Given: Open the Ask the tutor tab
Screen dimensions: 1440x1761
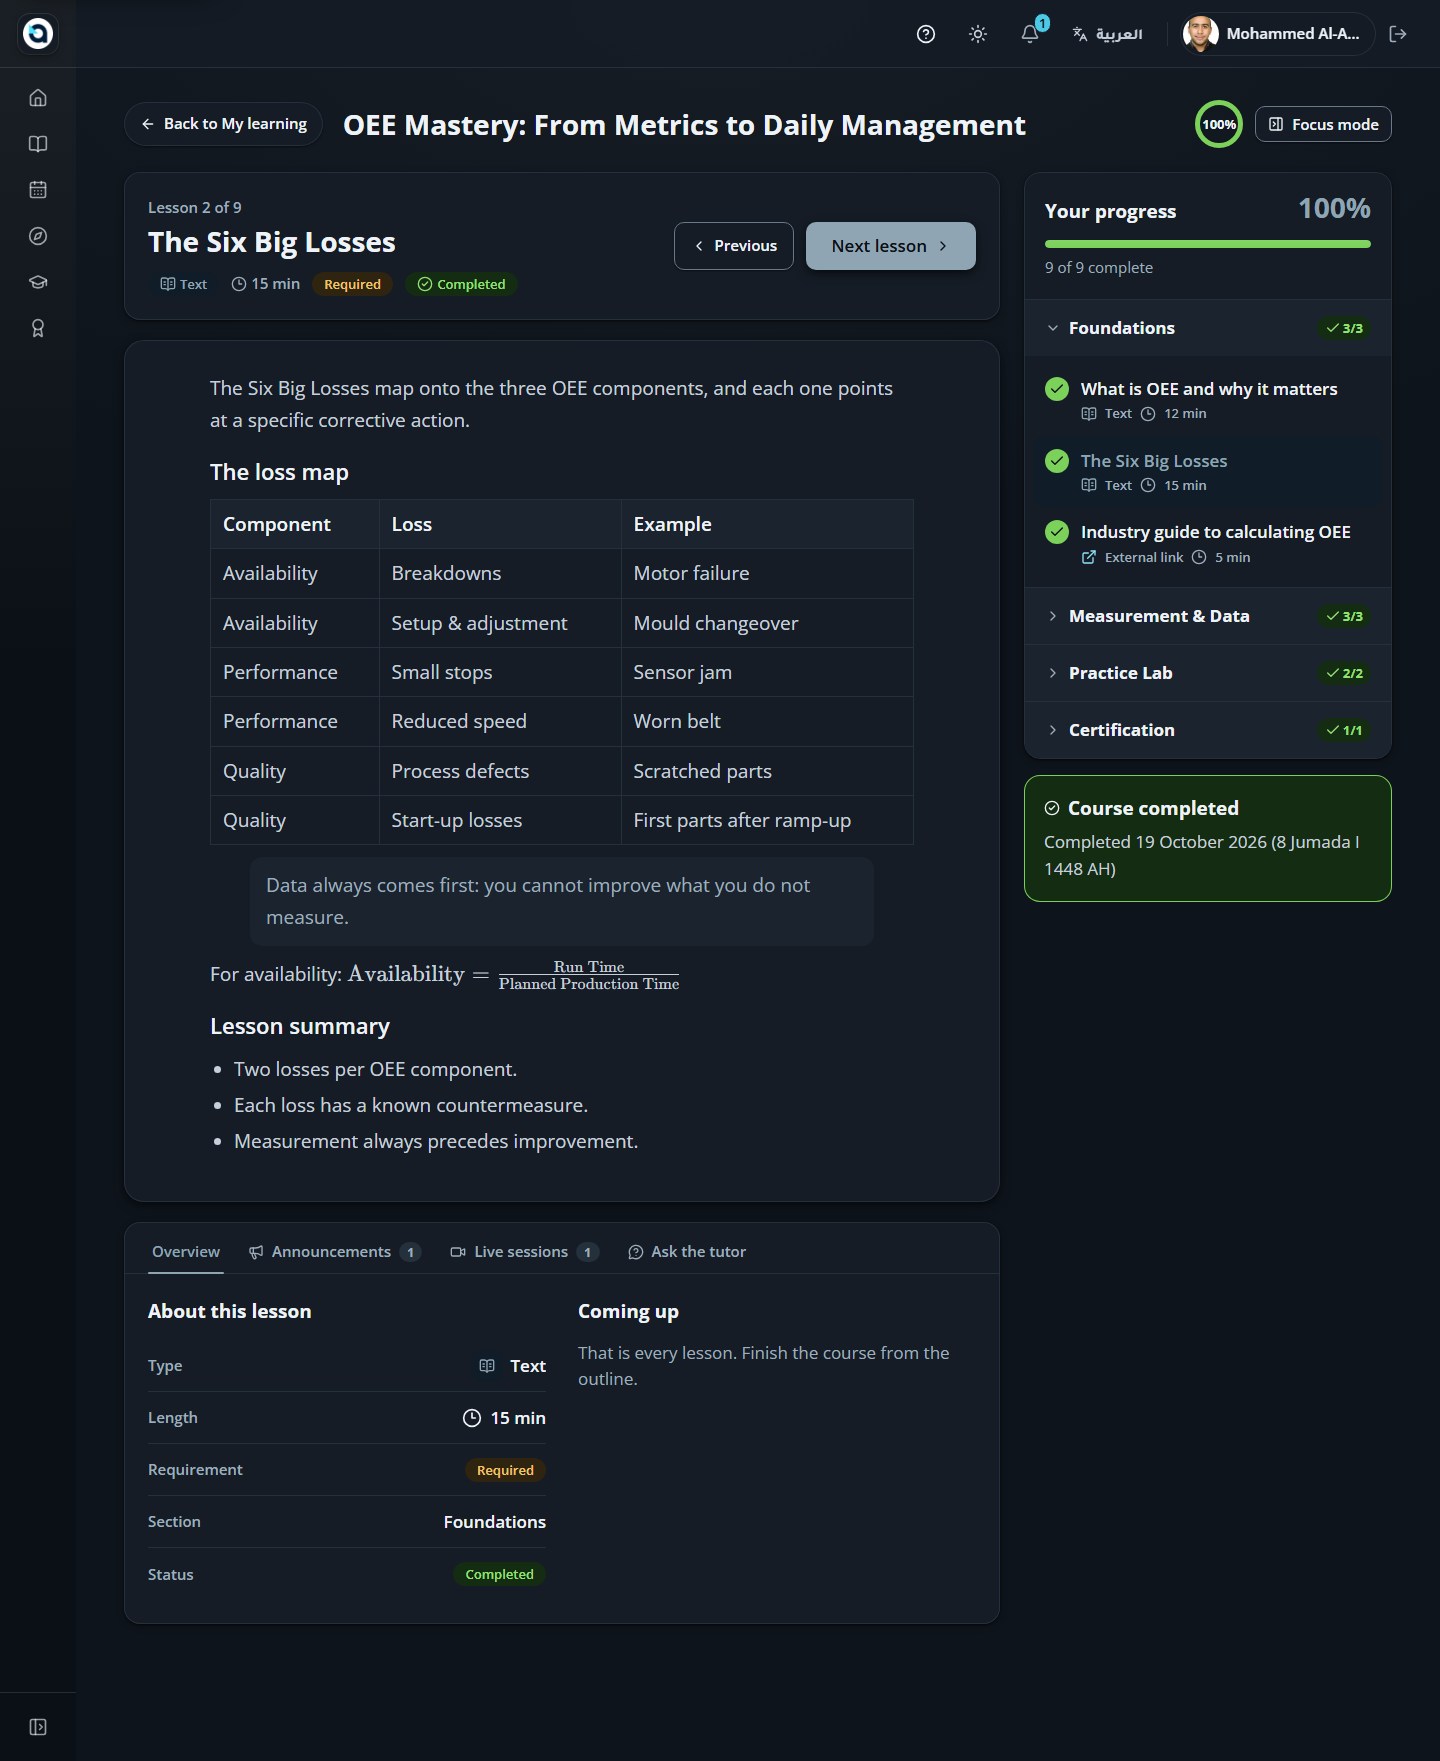Looking at the screenshot, I should [687, 1252].
